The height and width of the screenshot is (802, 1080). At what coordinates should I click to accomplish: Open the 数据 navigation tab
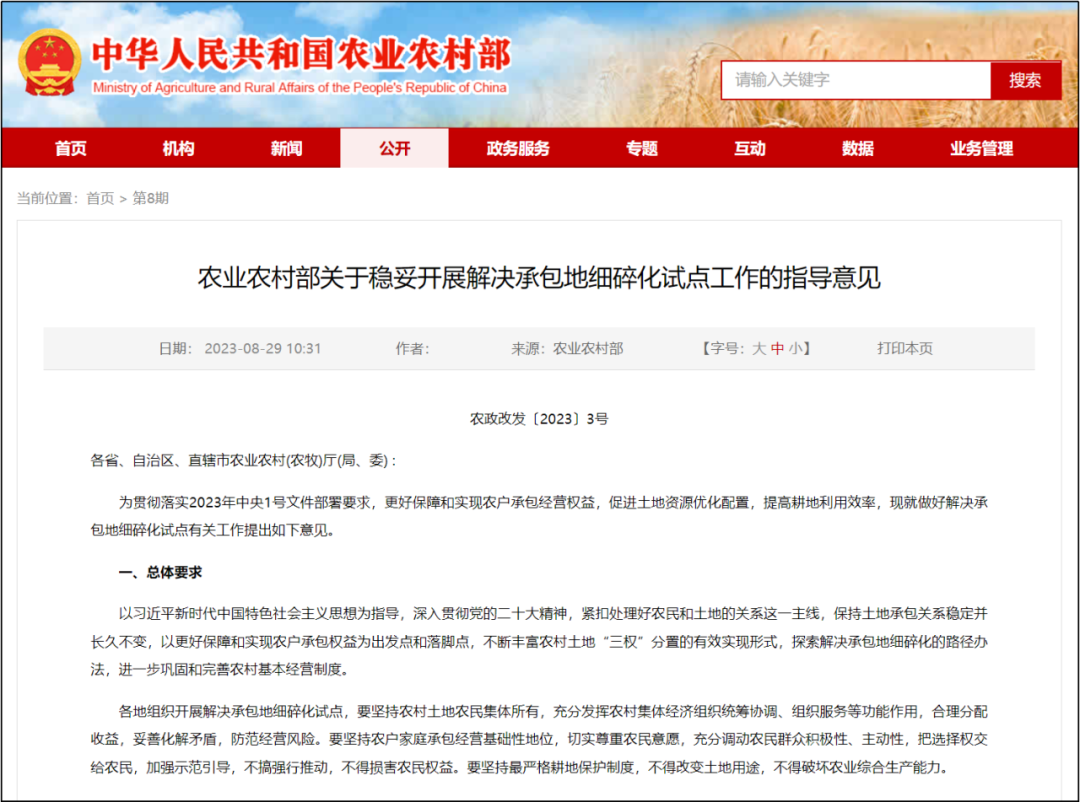(858, 148)
